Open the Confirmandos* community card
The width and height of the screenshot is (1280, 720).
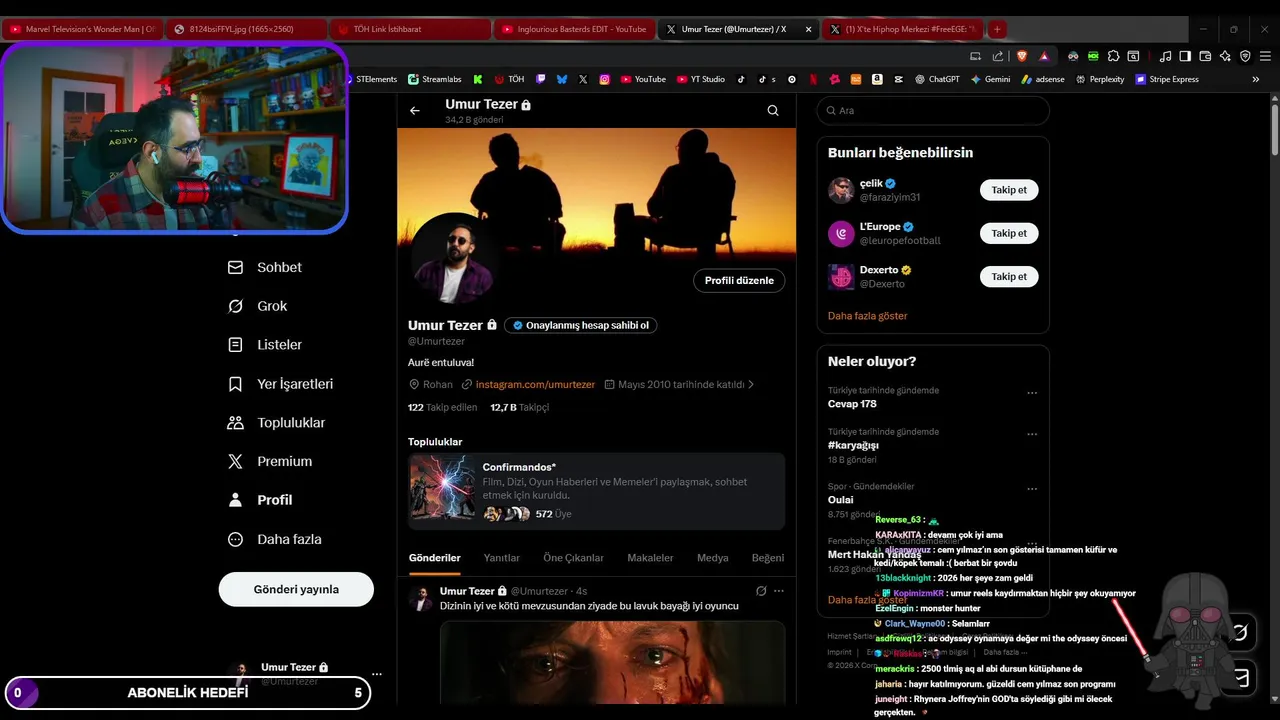coord(596,491)
